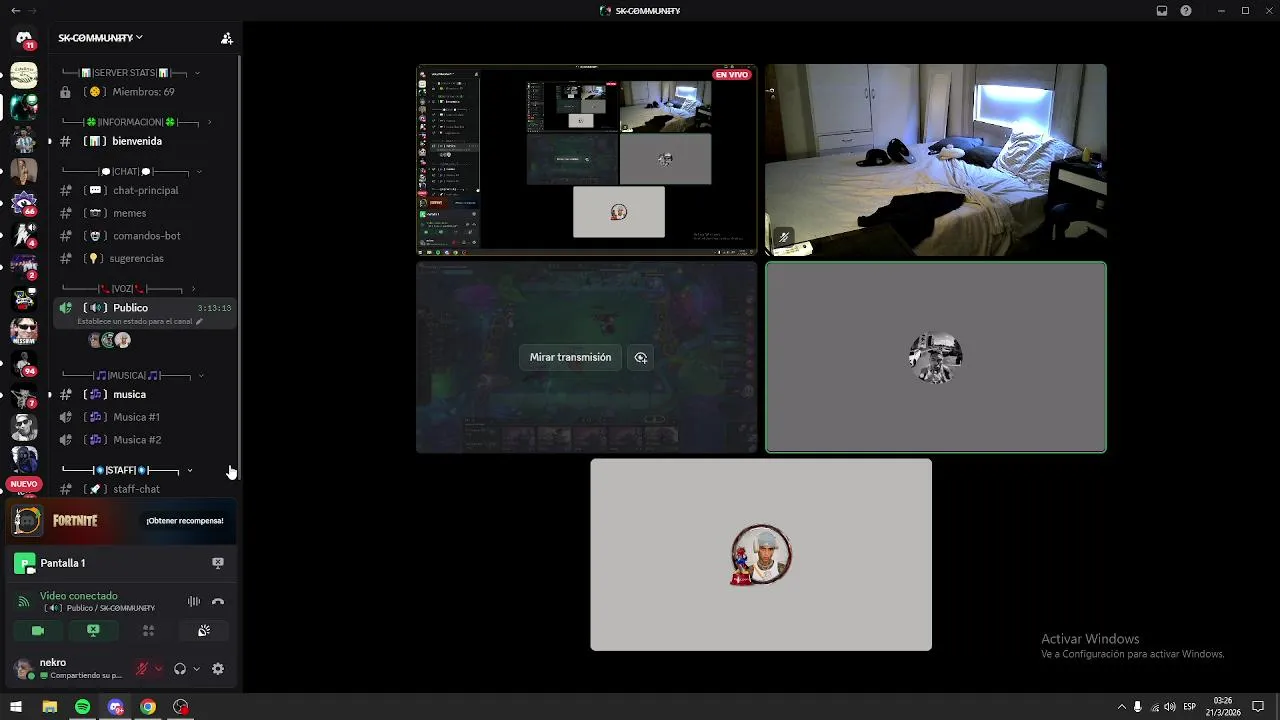Click taskbar volume speaker icon

pos(1170,707)
